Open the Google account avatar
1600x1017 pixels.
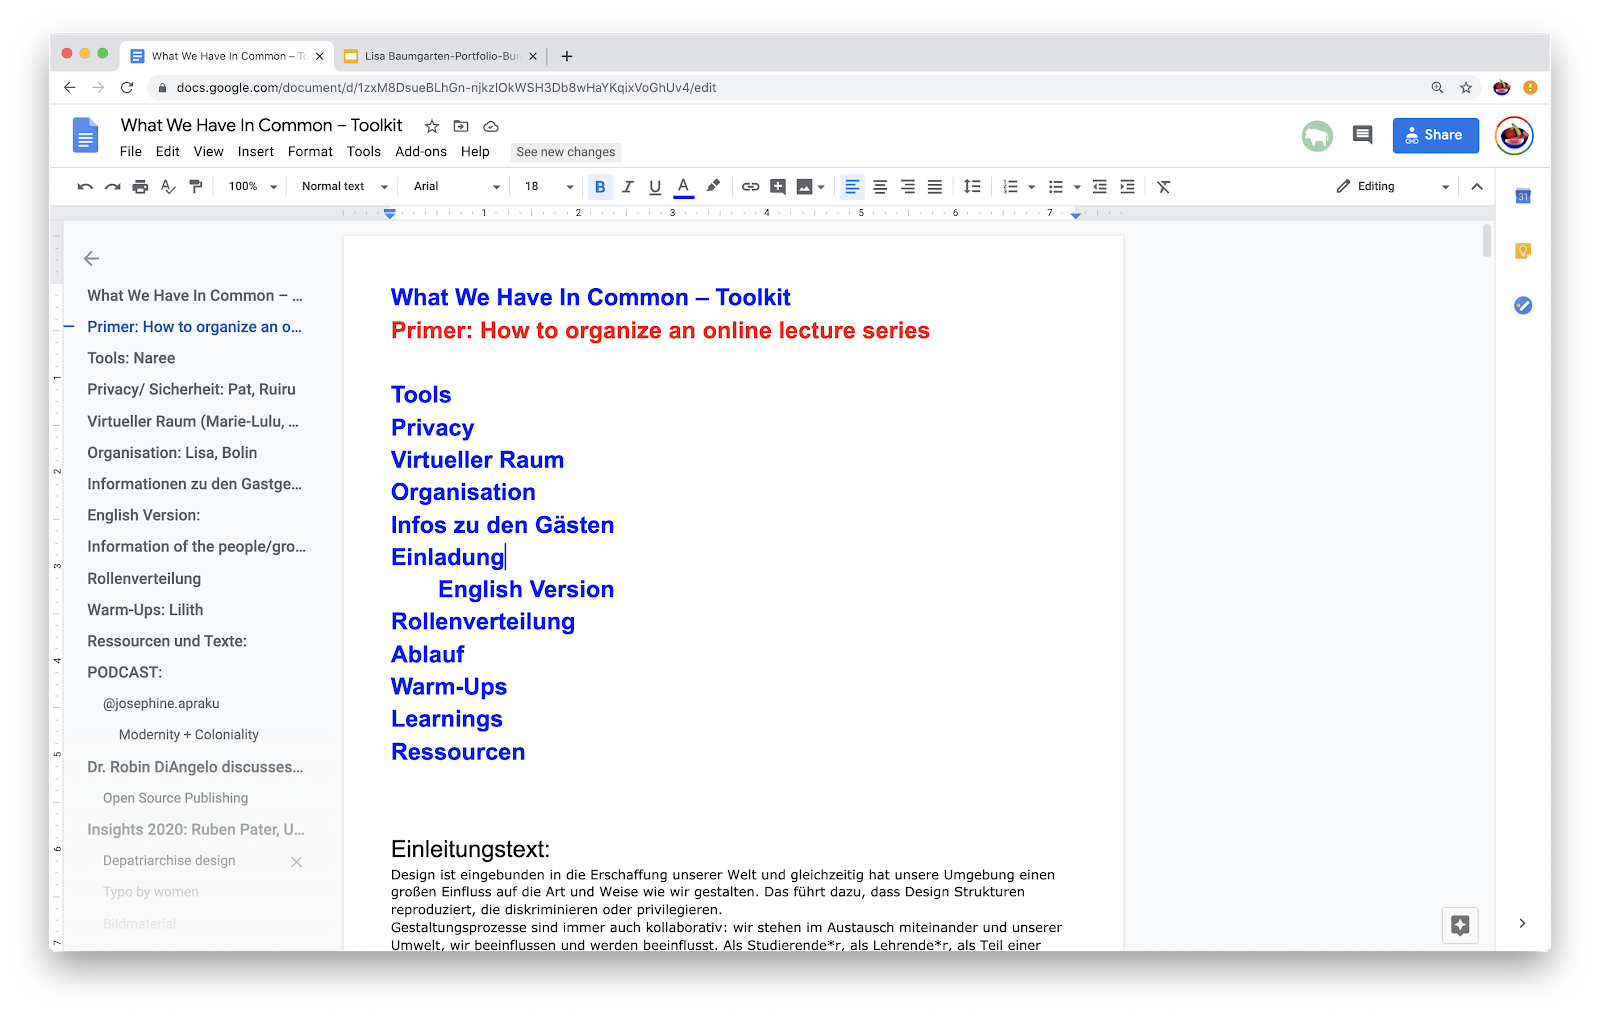1514,136
